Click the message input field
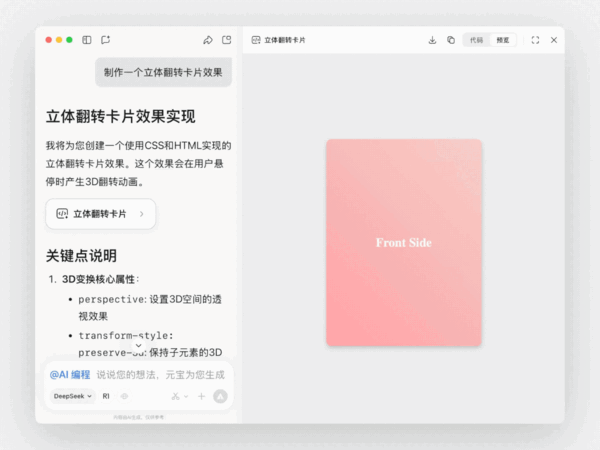The image size is (600, 450). coord(160,374)
